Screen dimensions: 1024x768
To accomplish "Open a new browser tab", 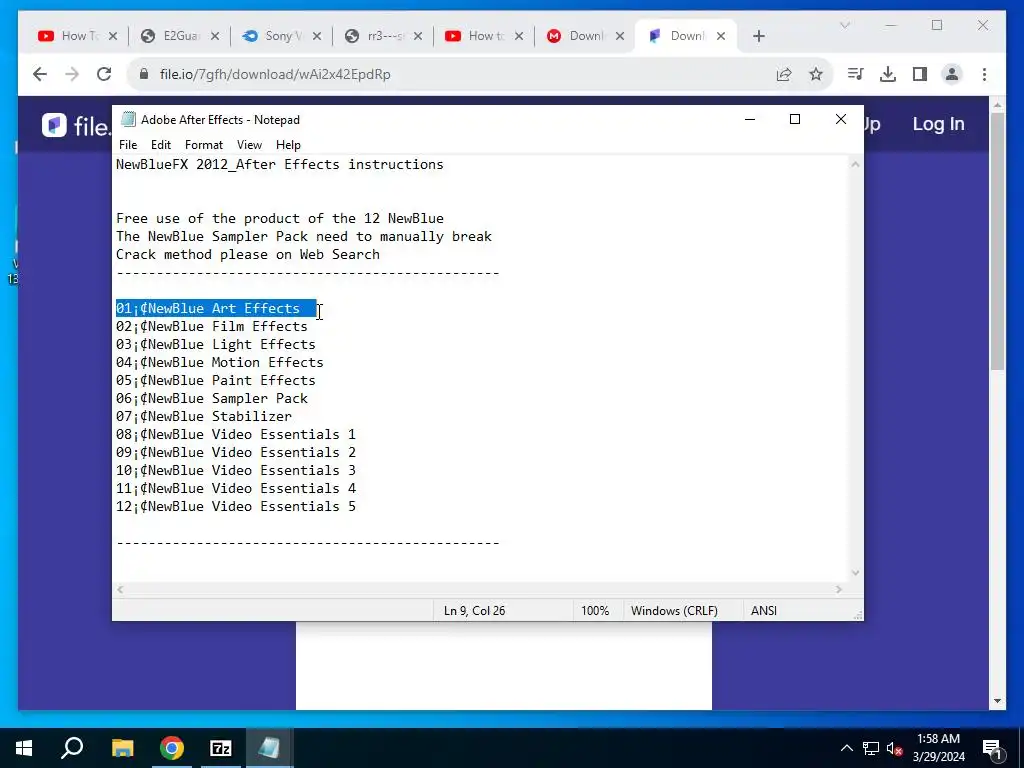I will (758, 36).
